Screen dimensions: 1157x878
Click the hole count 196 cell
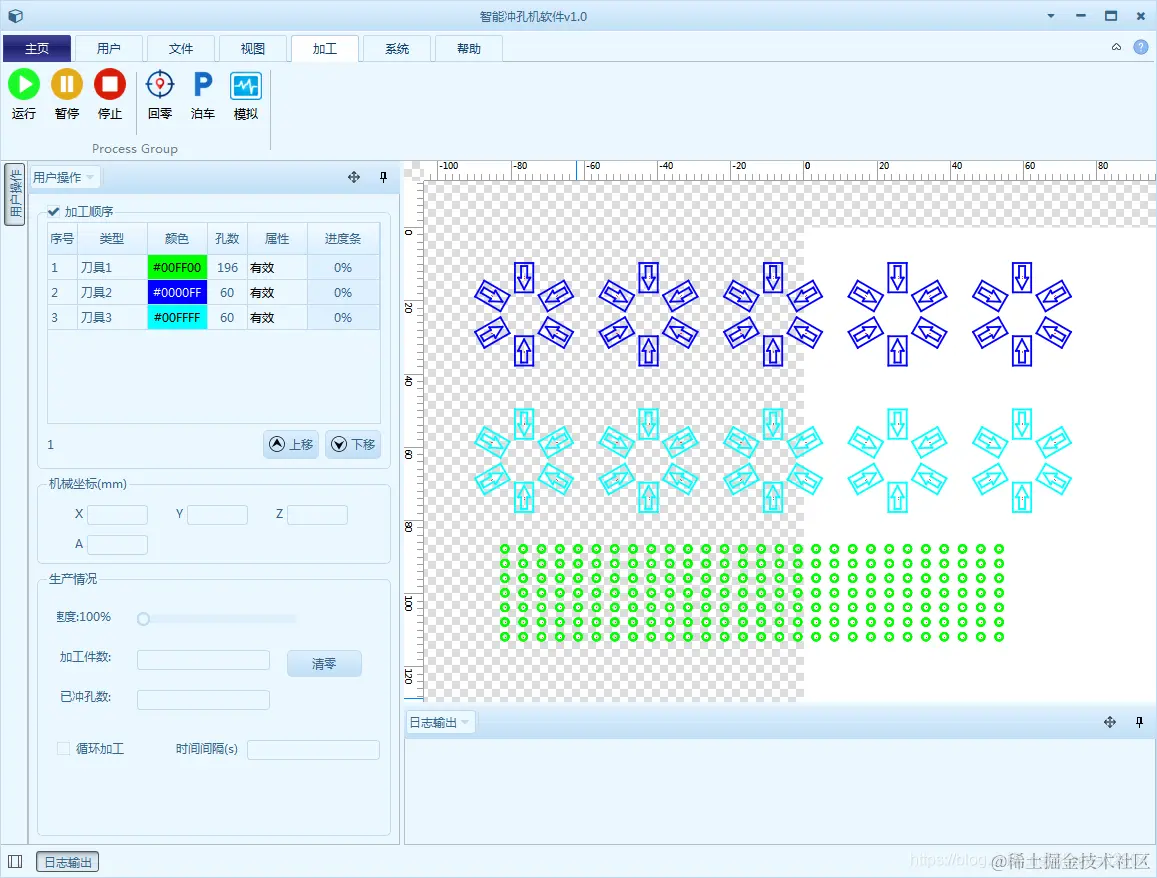pos(227,267)
